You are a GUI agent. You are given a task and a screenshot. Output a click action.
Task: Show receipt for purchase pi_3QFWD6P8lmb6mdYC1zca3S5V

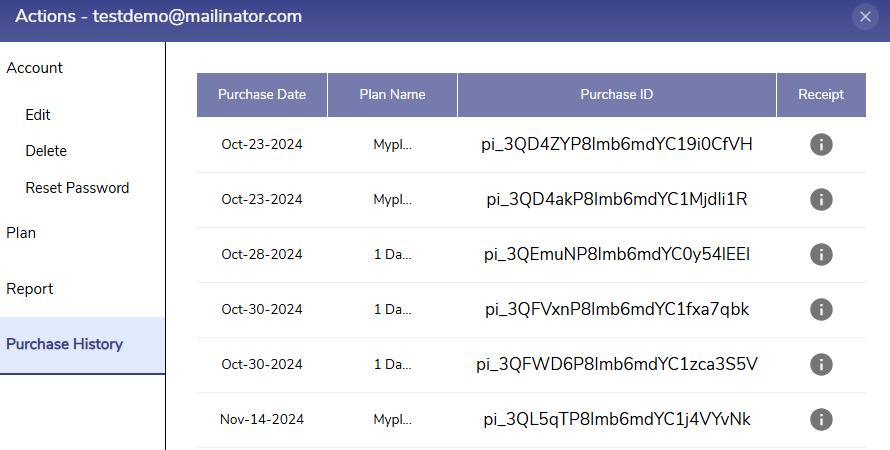click(821, 364)
